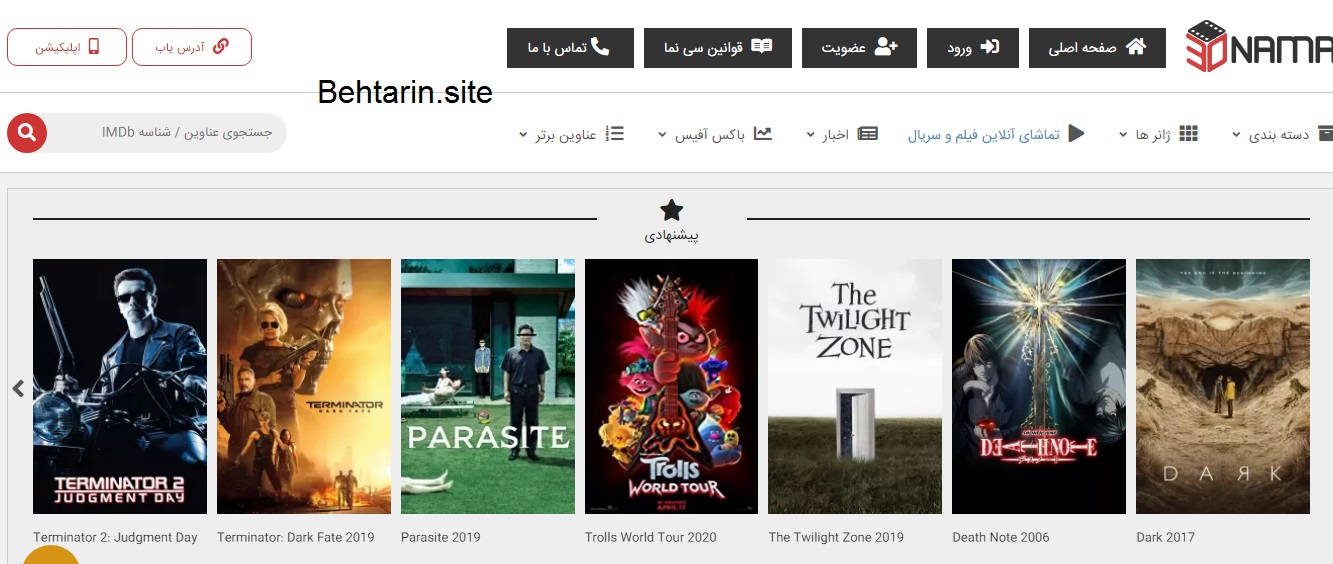This screenshot has width=1333, height=564.
Task: Click the اپلیکیشن outlined button
Action: coord(67,47)
